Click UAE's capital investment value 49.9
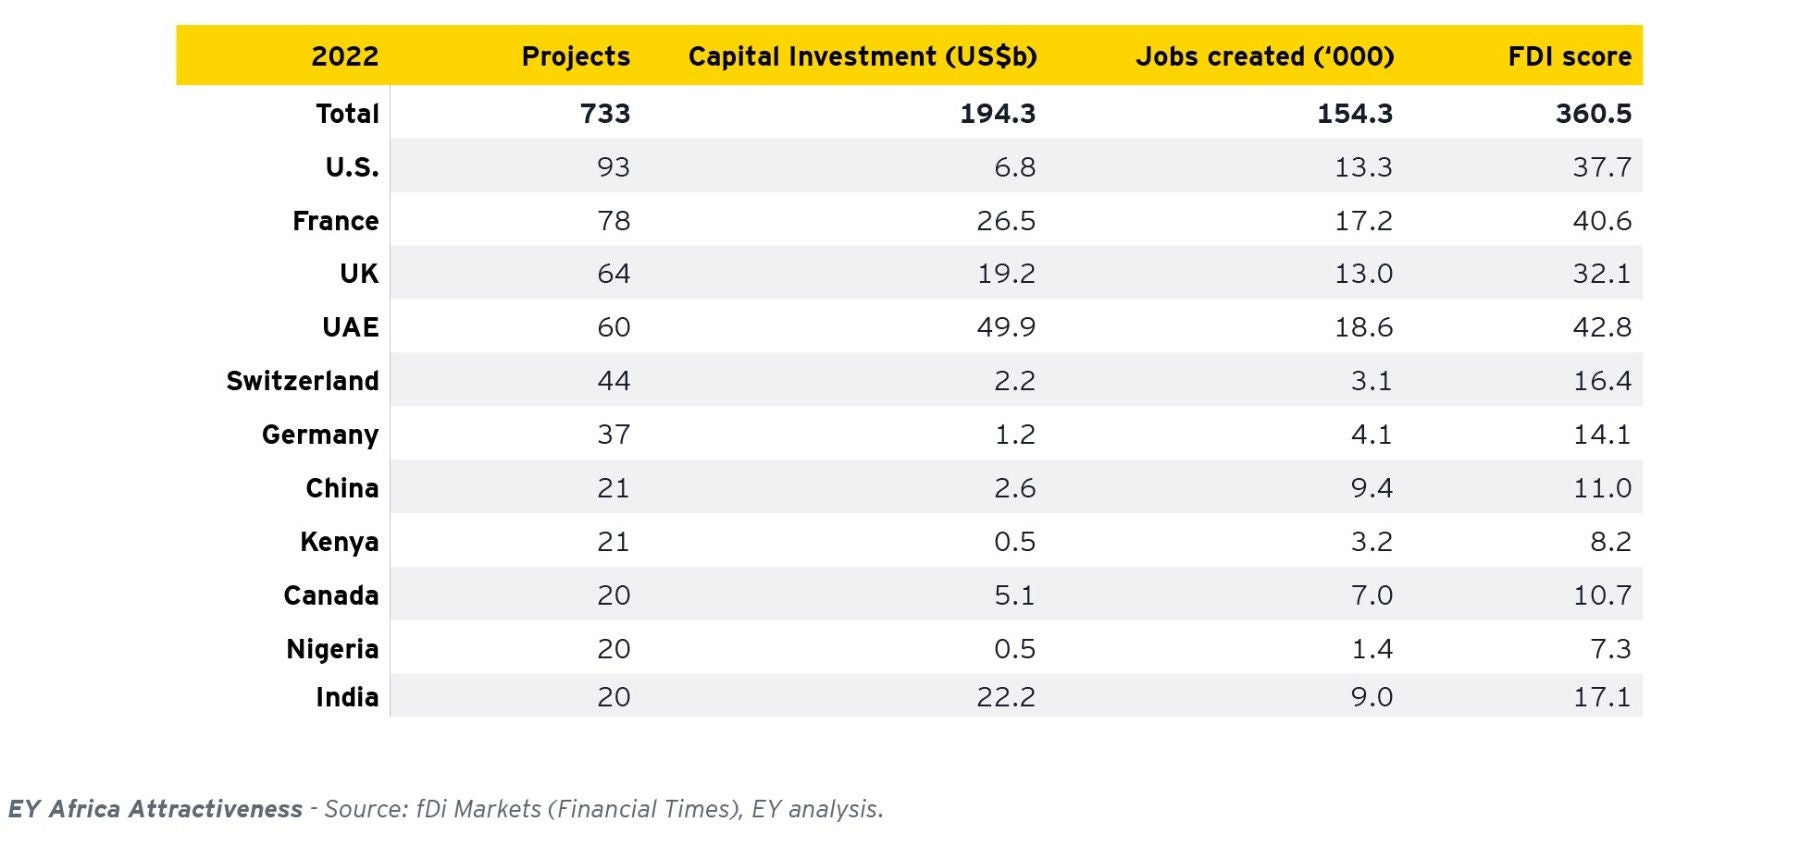Viewport: 1800px width, 846px height. [1006, 327]
